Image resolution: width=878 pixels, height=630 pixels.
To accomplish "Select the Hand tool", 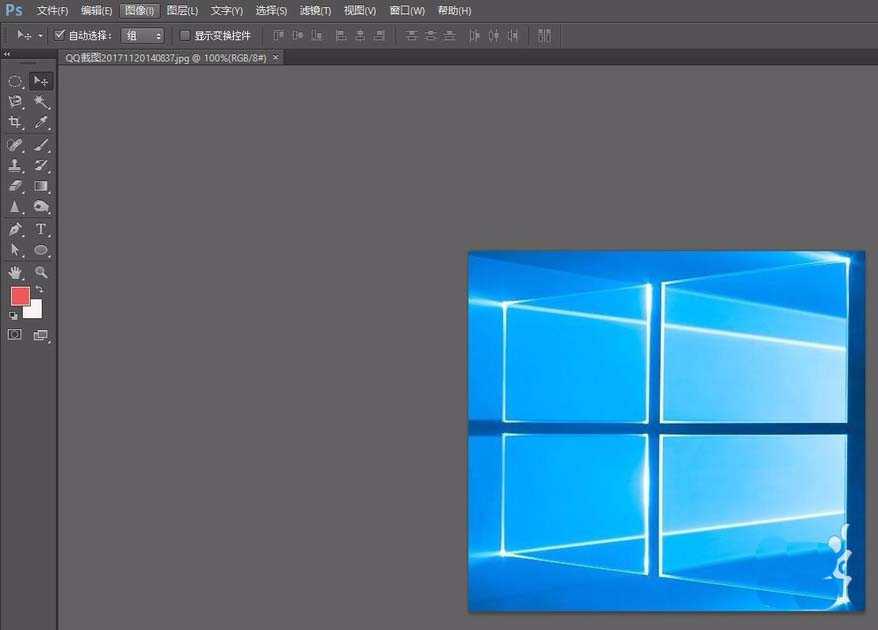I will pos(15,272).
